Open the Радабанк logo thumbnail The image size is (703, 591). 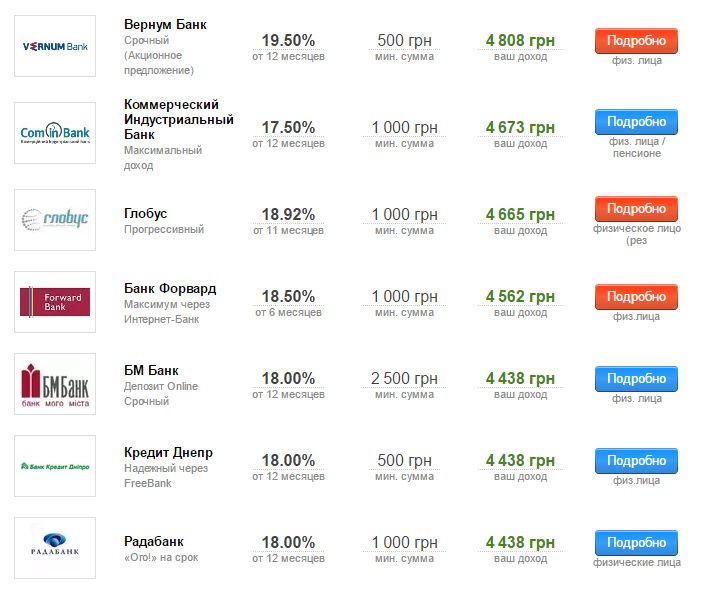click(x=55, y=548)
